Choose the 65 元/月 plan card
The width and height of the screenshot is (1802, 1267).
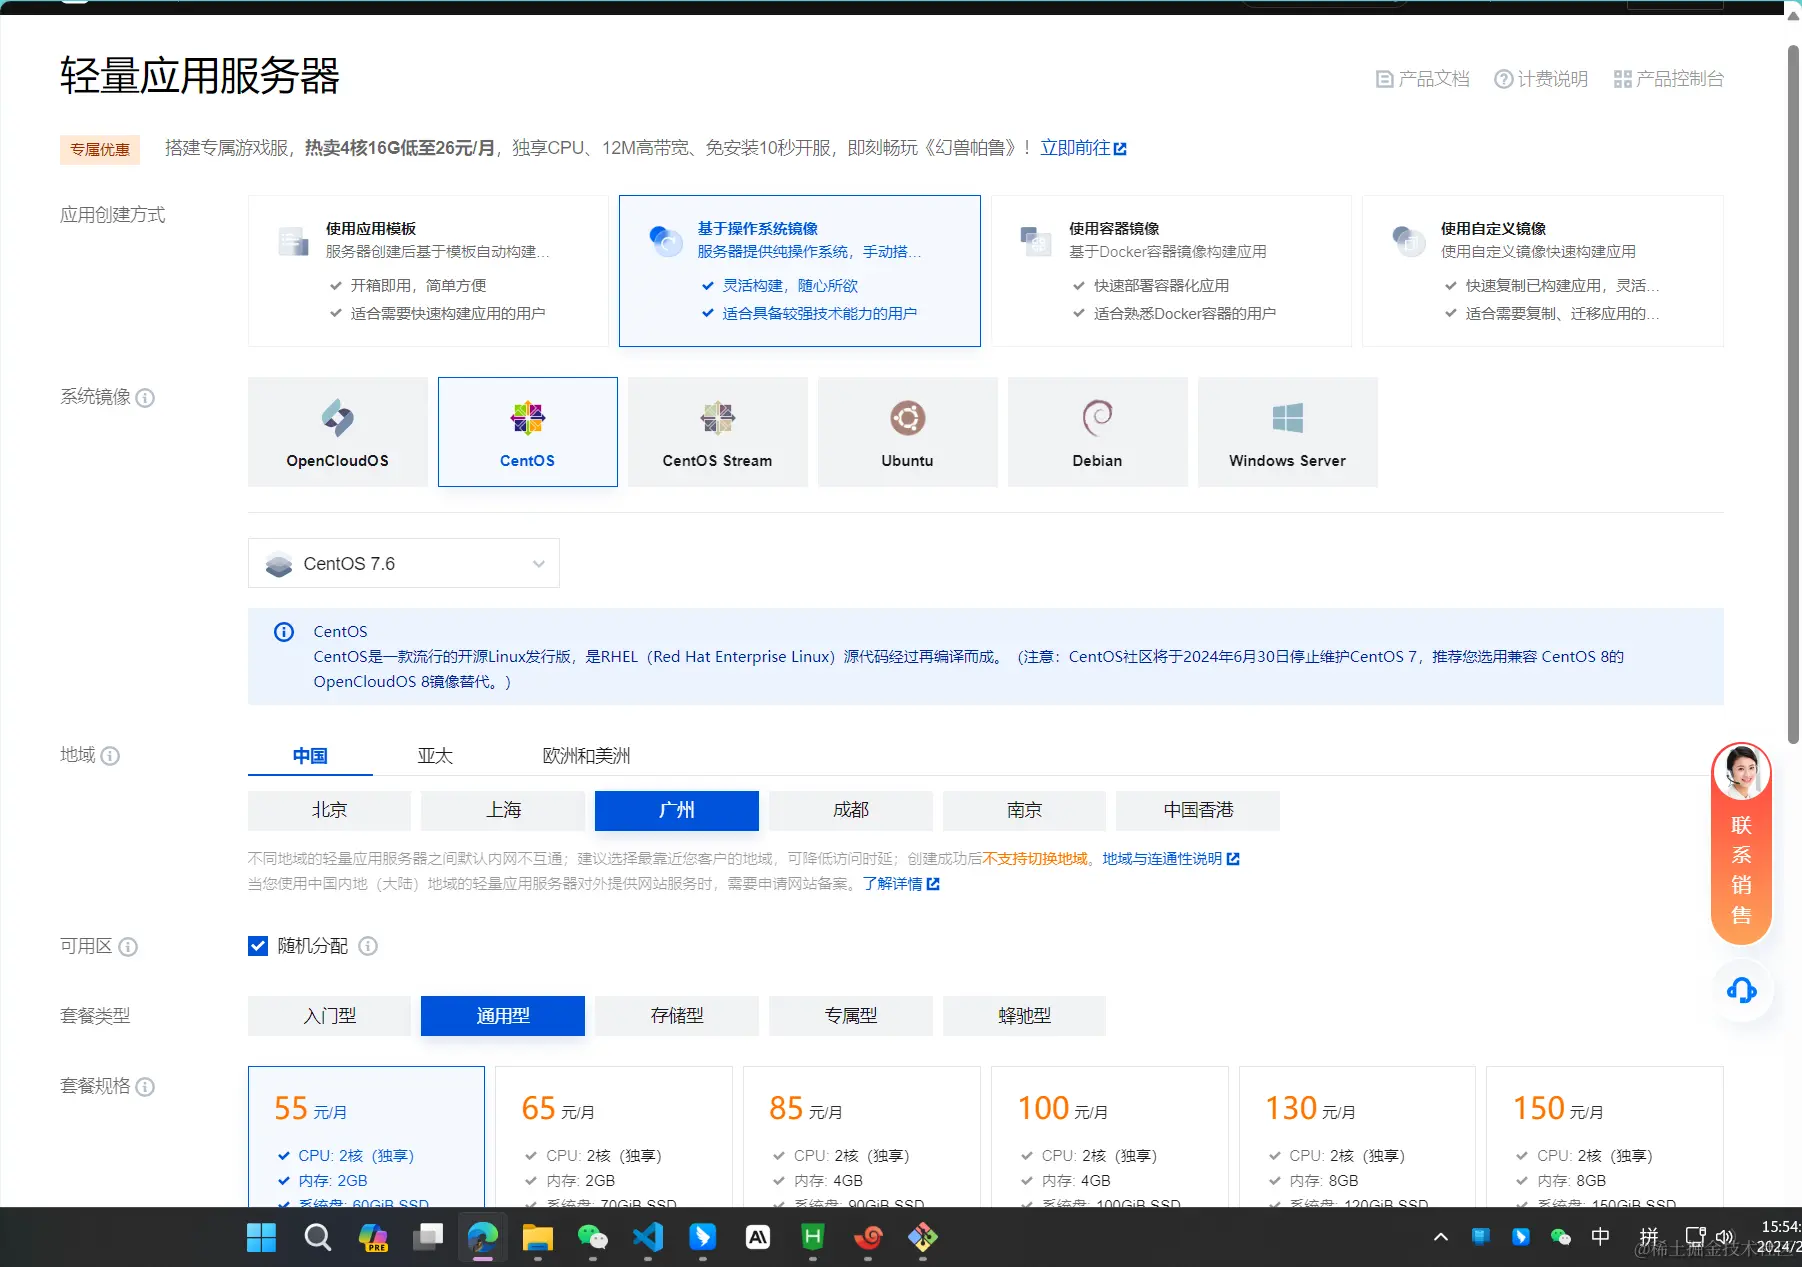pyautogui.click(x=614, y=1137)
